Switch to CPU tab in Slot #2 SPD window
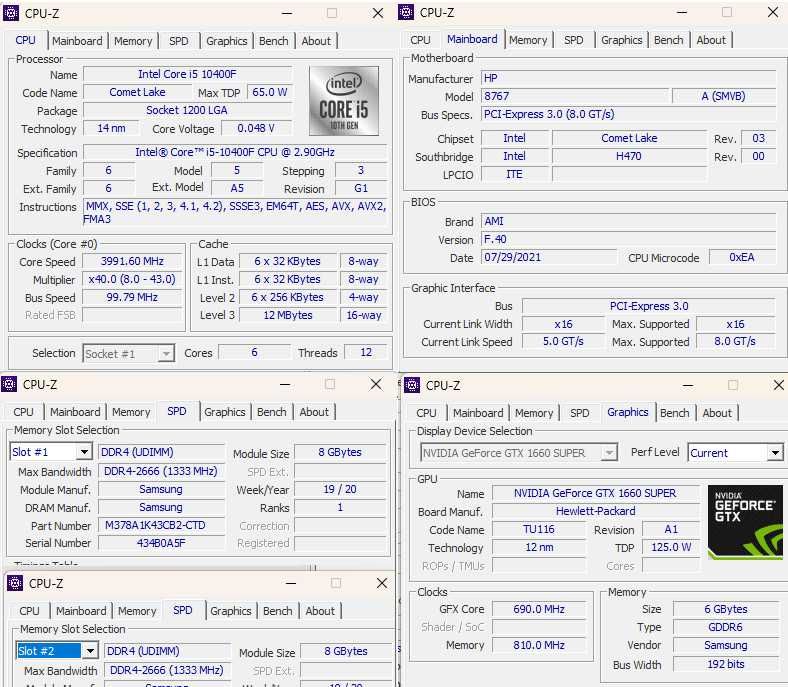 (30, 611)
